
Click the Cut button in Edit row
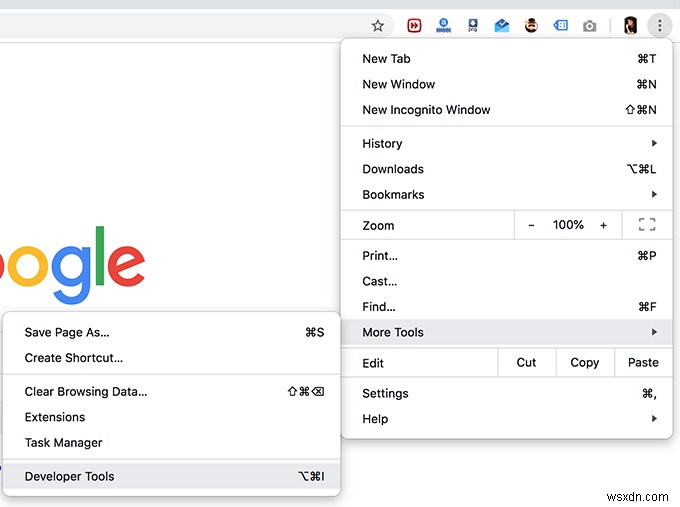tap(526, 363)
